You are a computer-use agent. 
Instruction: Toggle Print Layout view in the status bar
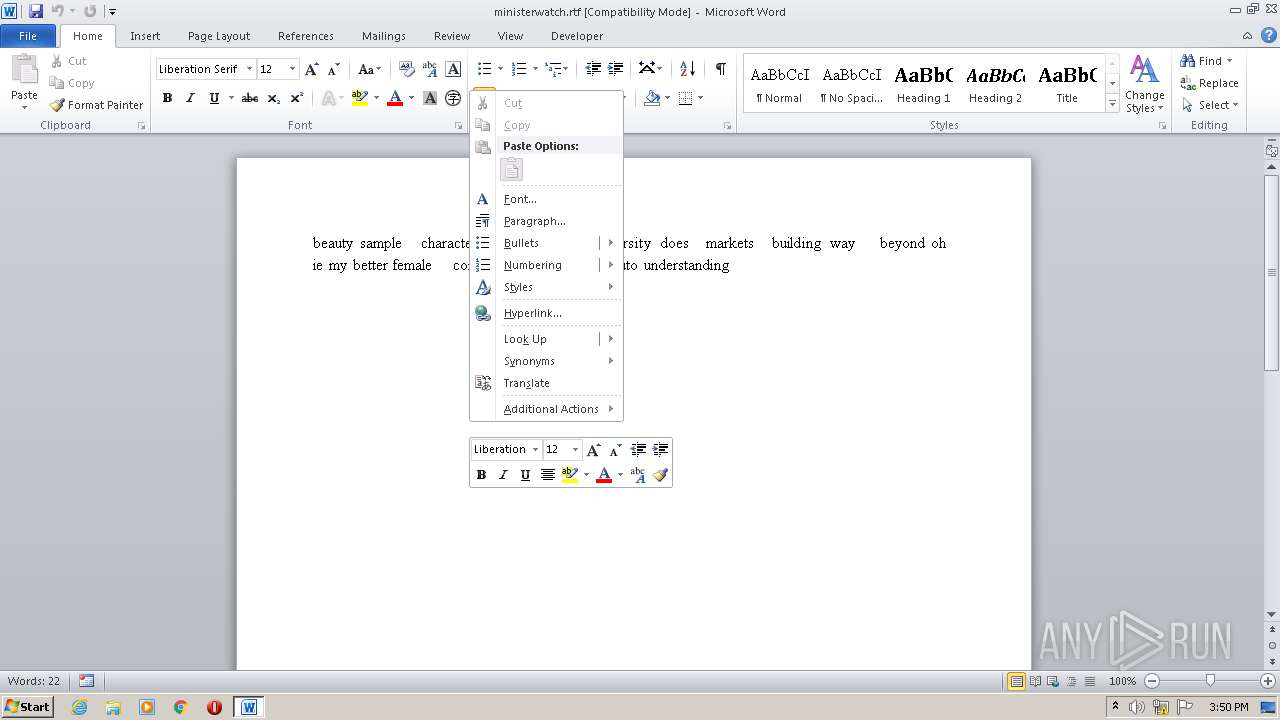click(x=1016, y=681)
